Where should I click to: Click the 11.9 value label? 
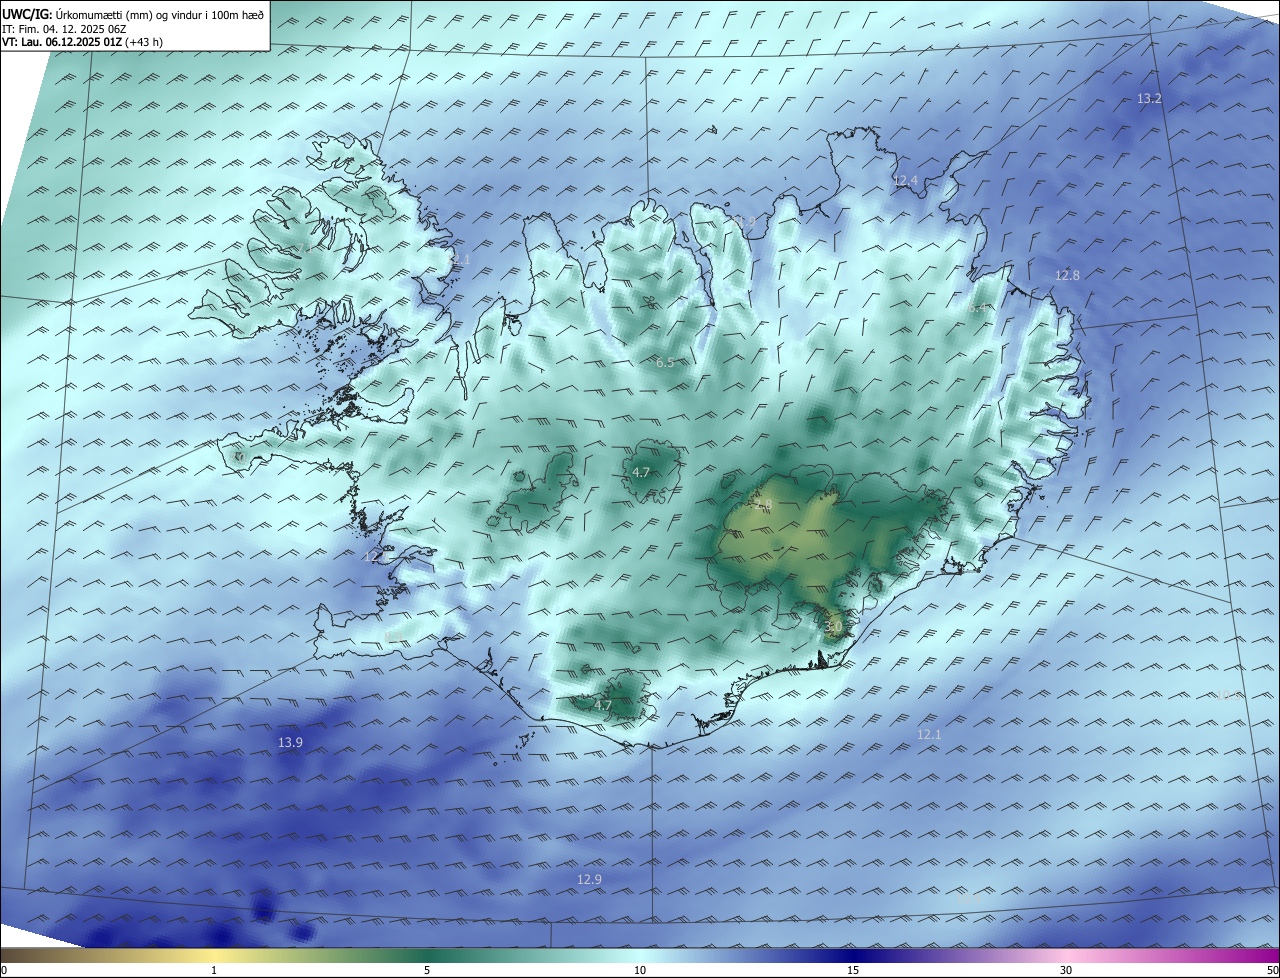point(742,222)
